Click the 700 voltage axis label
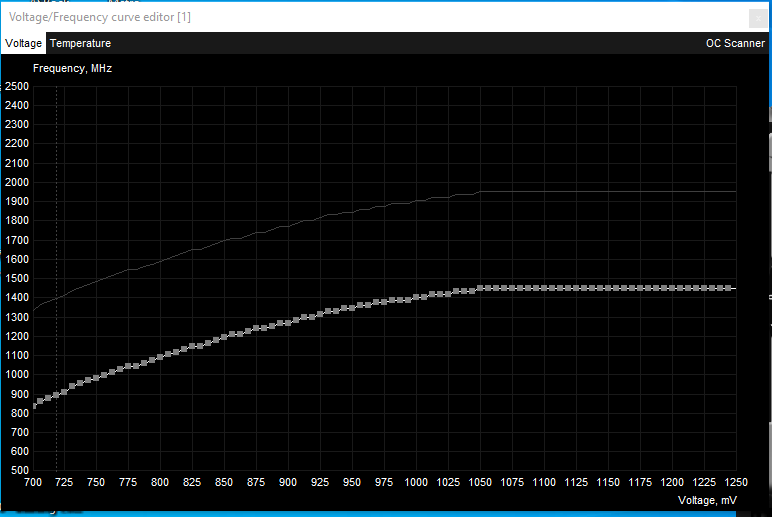The width and height of the screenshot is (772, 517). coord(33,483)
